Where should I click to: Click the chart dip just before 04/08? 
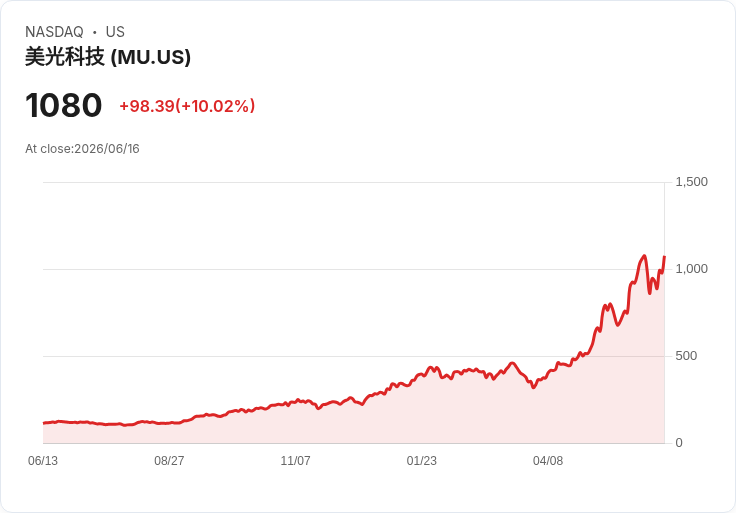(x=533, y=387)
